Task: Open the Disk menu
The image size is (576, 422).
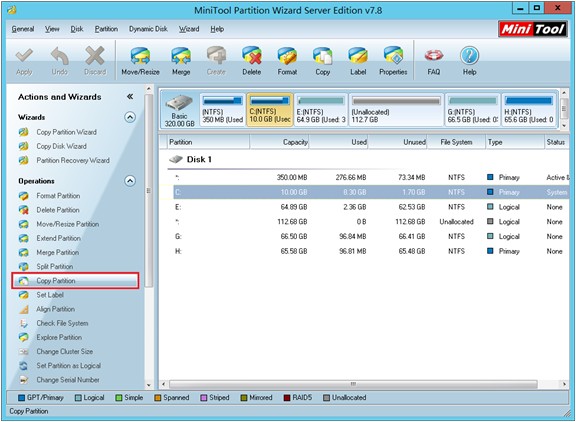Action: (77, 29)
